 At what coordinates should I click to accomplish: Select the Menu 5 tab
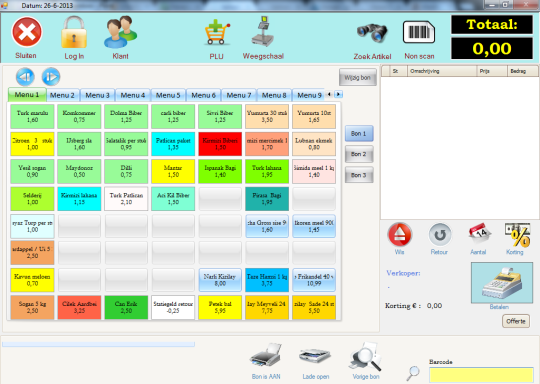168,95
